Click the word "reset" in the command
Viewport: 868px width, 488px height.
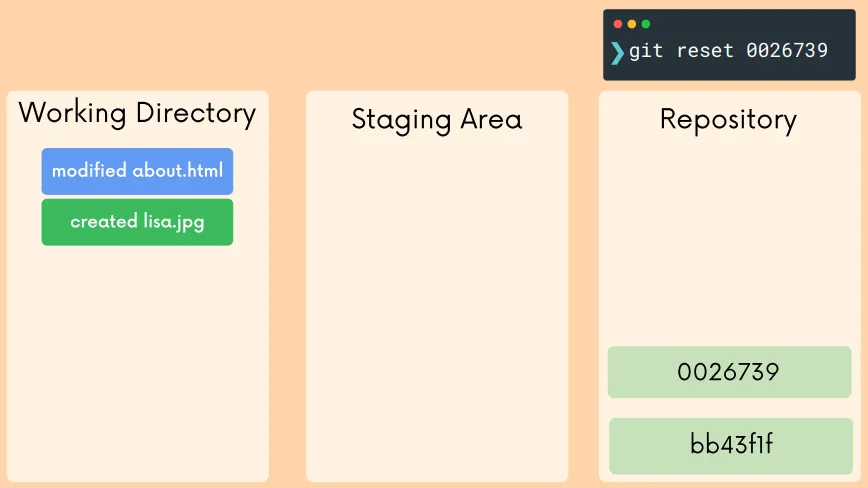(705, 50)
